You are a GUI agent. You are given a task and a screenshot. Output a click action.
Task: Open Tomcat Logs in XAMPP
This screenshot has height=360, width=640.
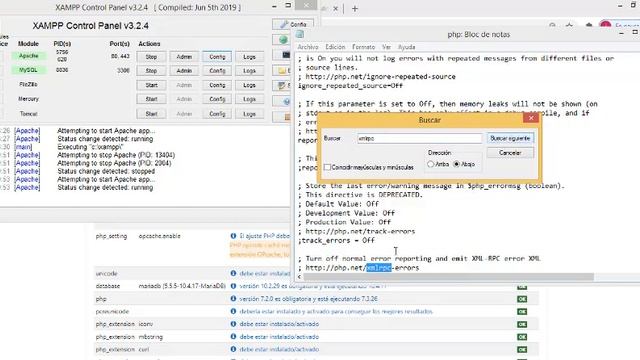(249, 114)
